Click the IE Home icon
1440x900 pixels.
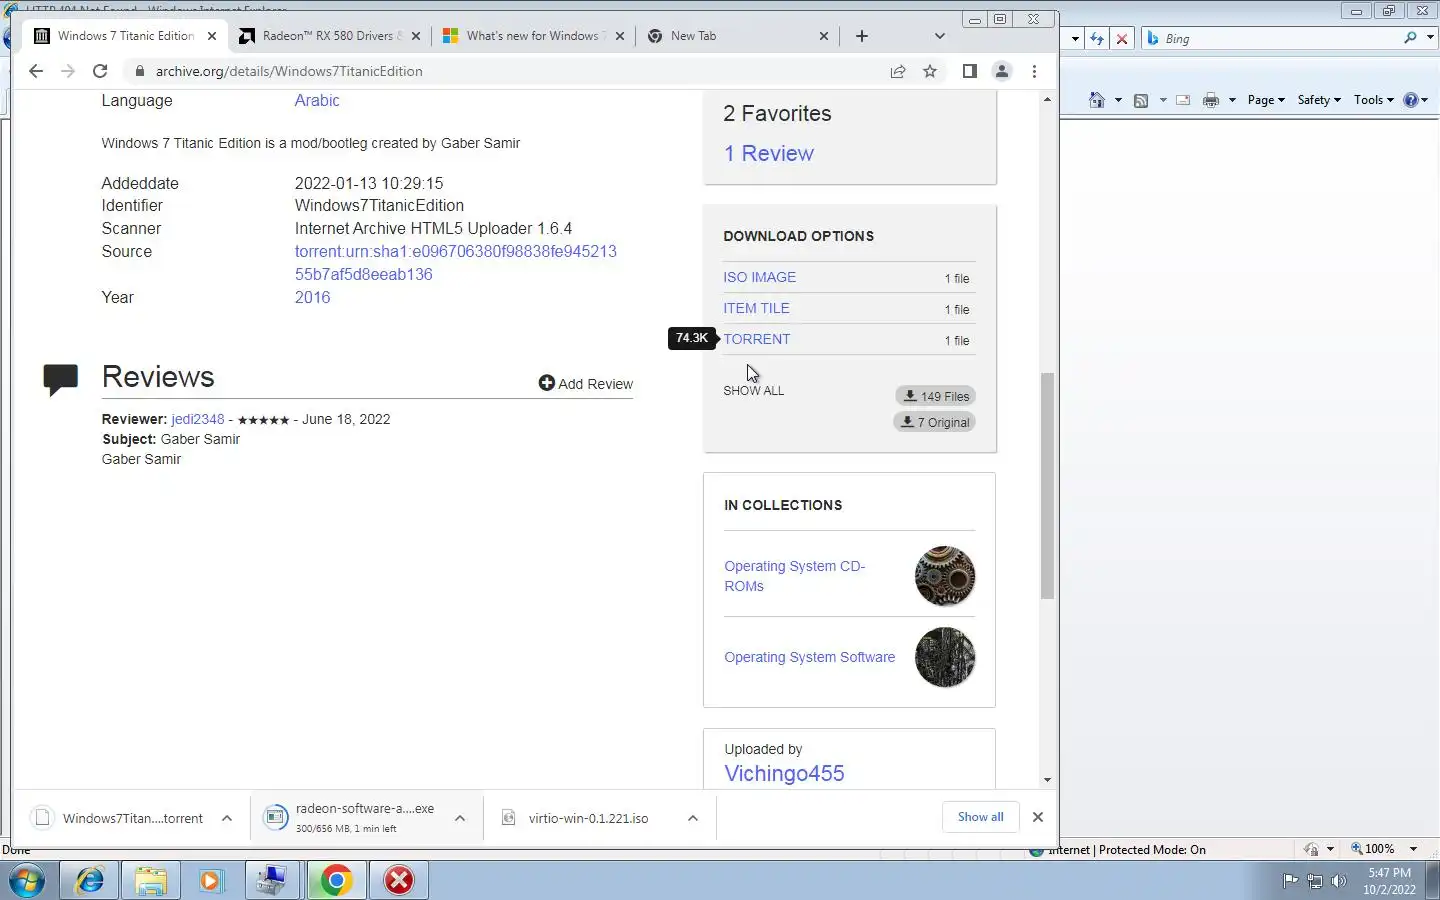(x=1097, y=100)
